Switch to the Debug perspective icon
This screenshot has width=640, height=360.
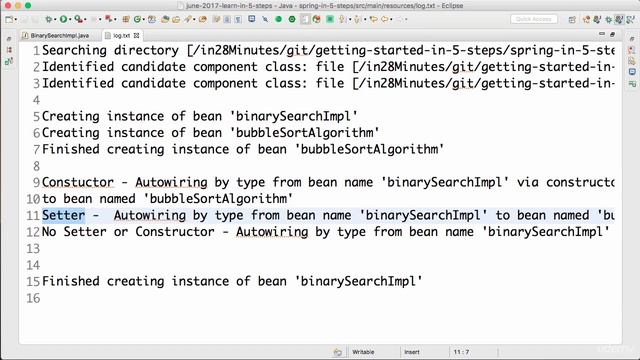pos(609,20)
